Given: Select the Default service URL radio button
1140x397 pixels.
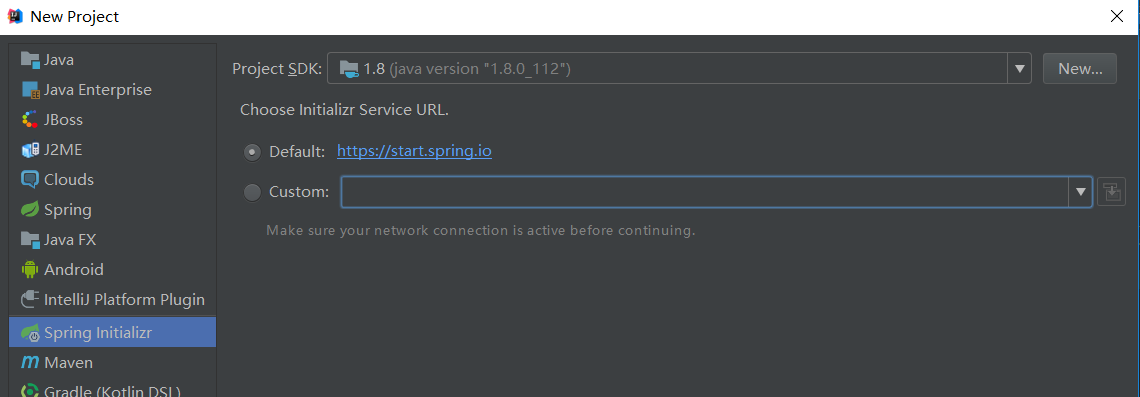Looking at the screenshot, I should 252,152.
